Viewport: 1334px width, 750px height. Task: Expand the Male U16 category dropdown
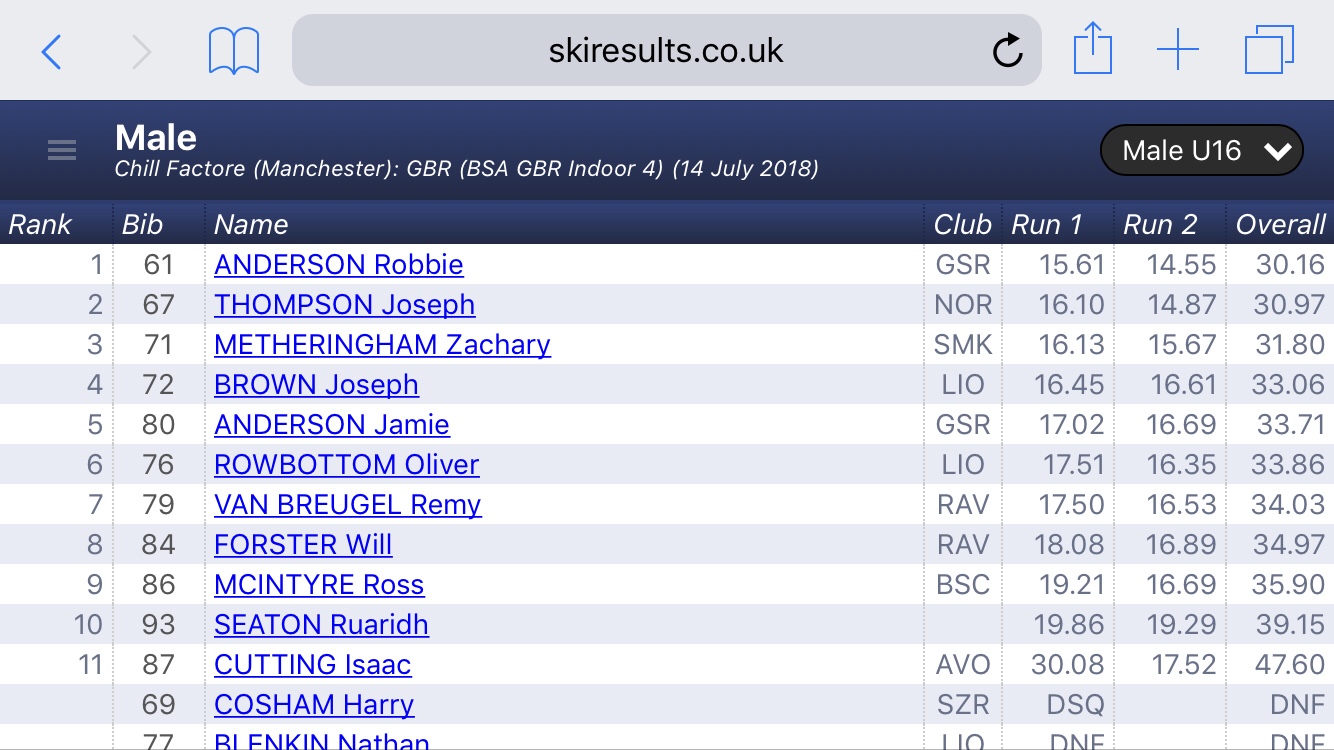[1201, 151]
